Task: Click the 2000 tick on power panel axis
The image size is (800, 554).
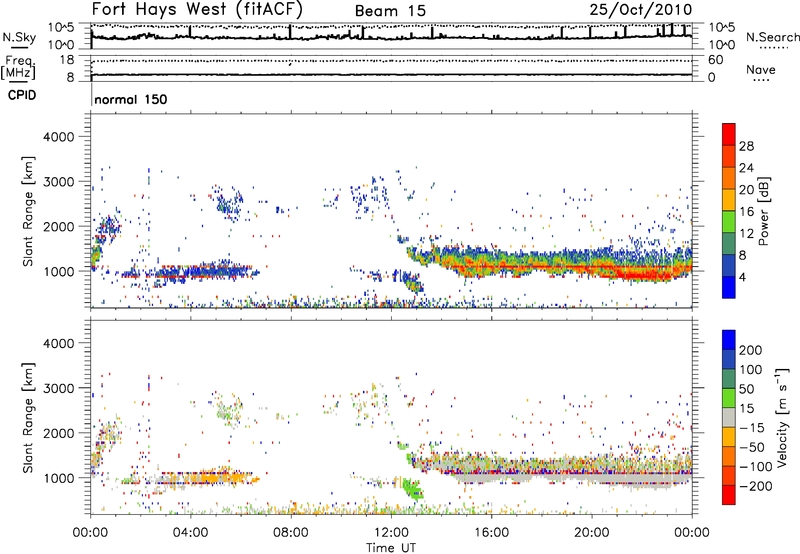Action: click(x=59, y=226)
